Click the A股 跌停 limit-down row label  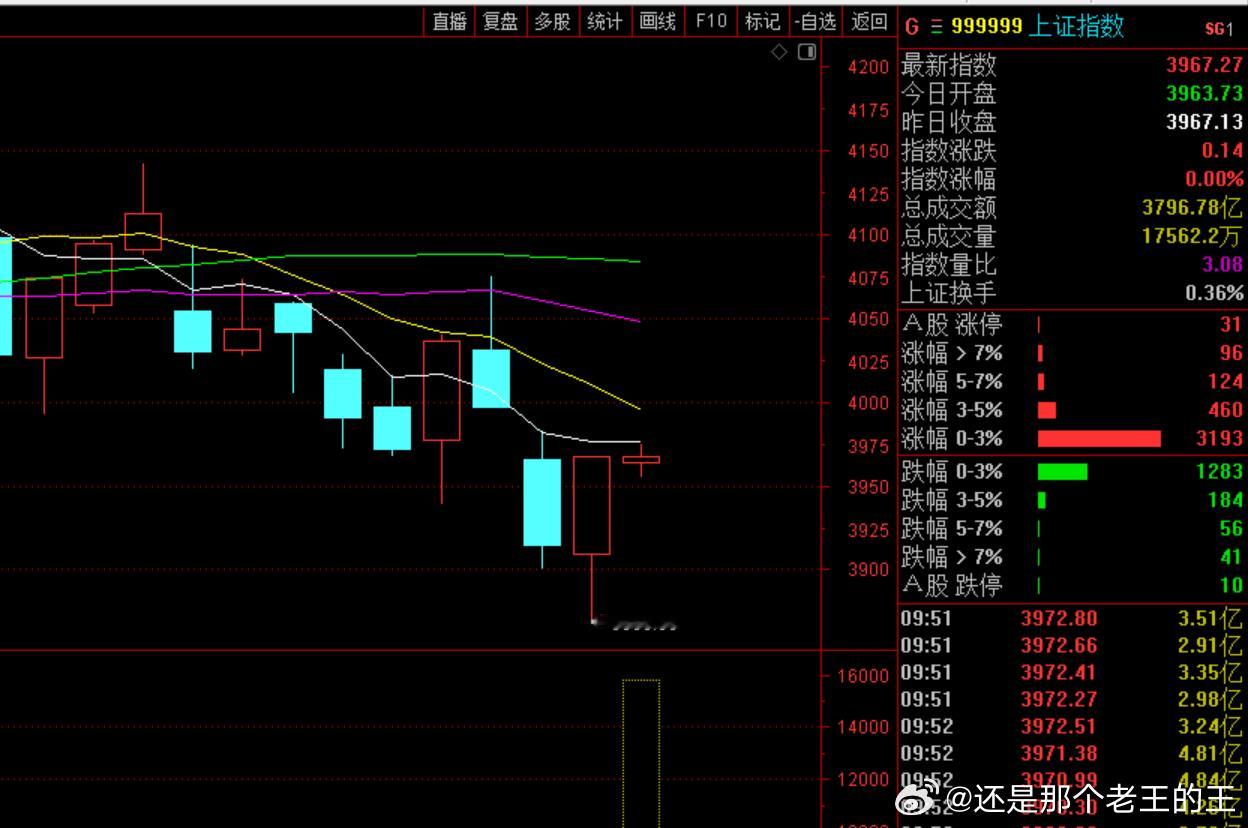click(x=952, y=585)
